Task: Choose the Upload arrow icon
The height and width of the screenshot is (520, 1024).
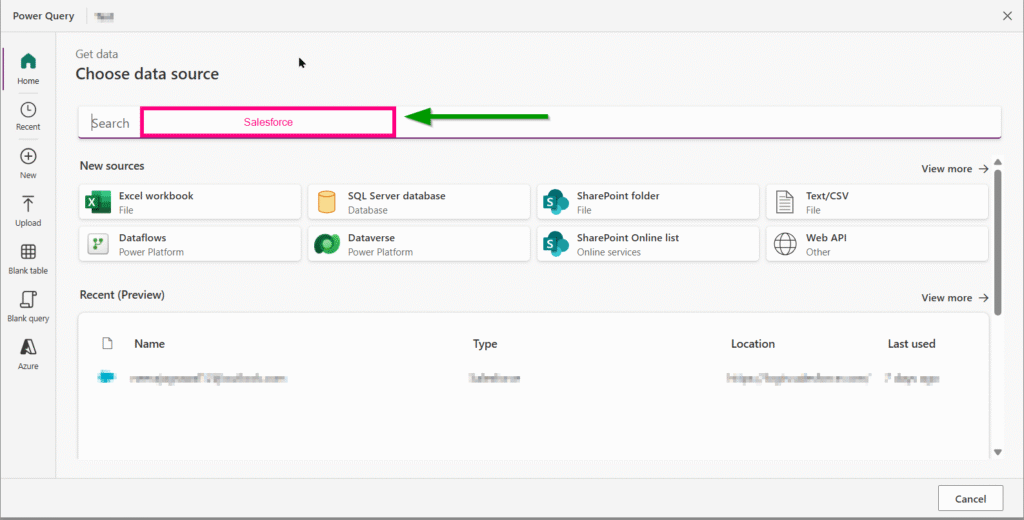Action: 28,203
